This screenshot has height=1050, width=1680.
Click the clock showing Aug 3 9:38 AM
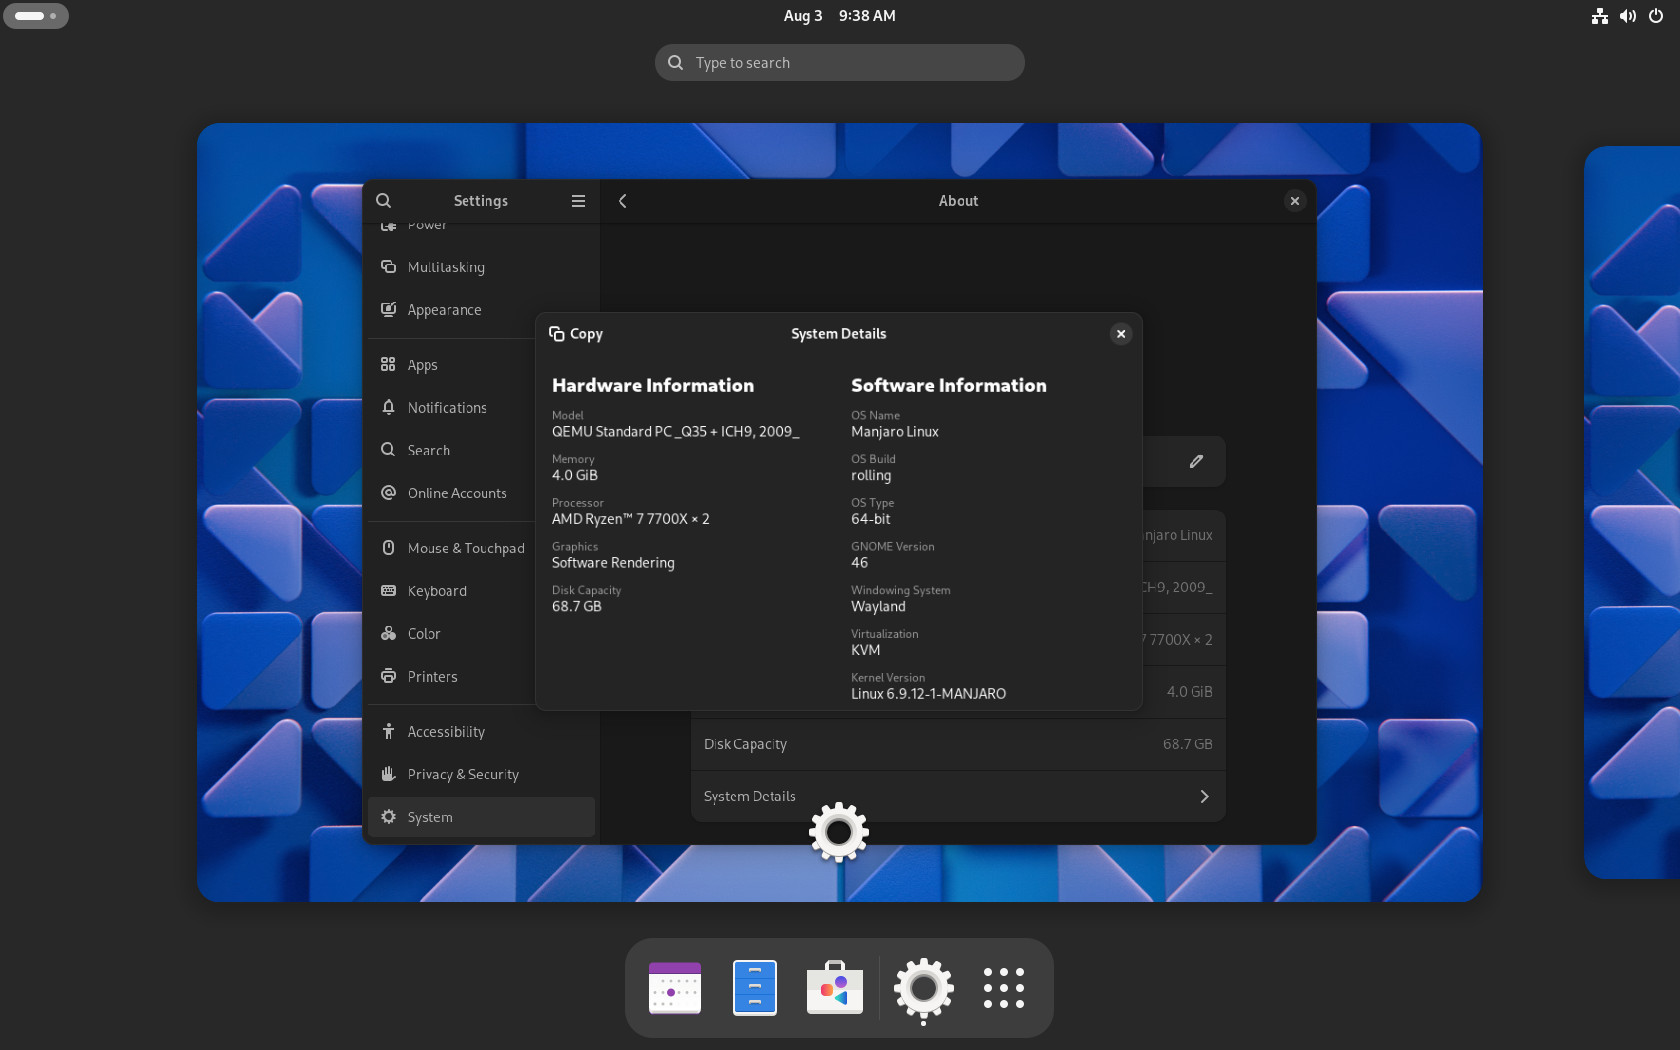click(839, 16)
